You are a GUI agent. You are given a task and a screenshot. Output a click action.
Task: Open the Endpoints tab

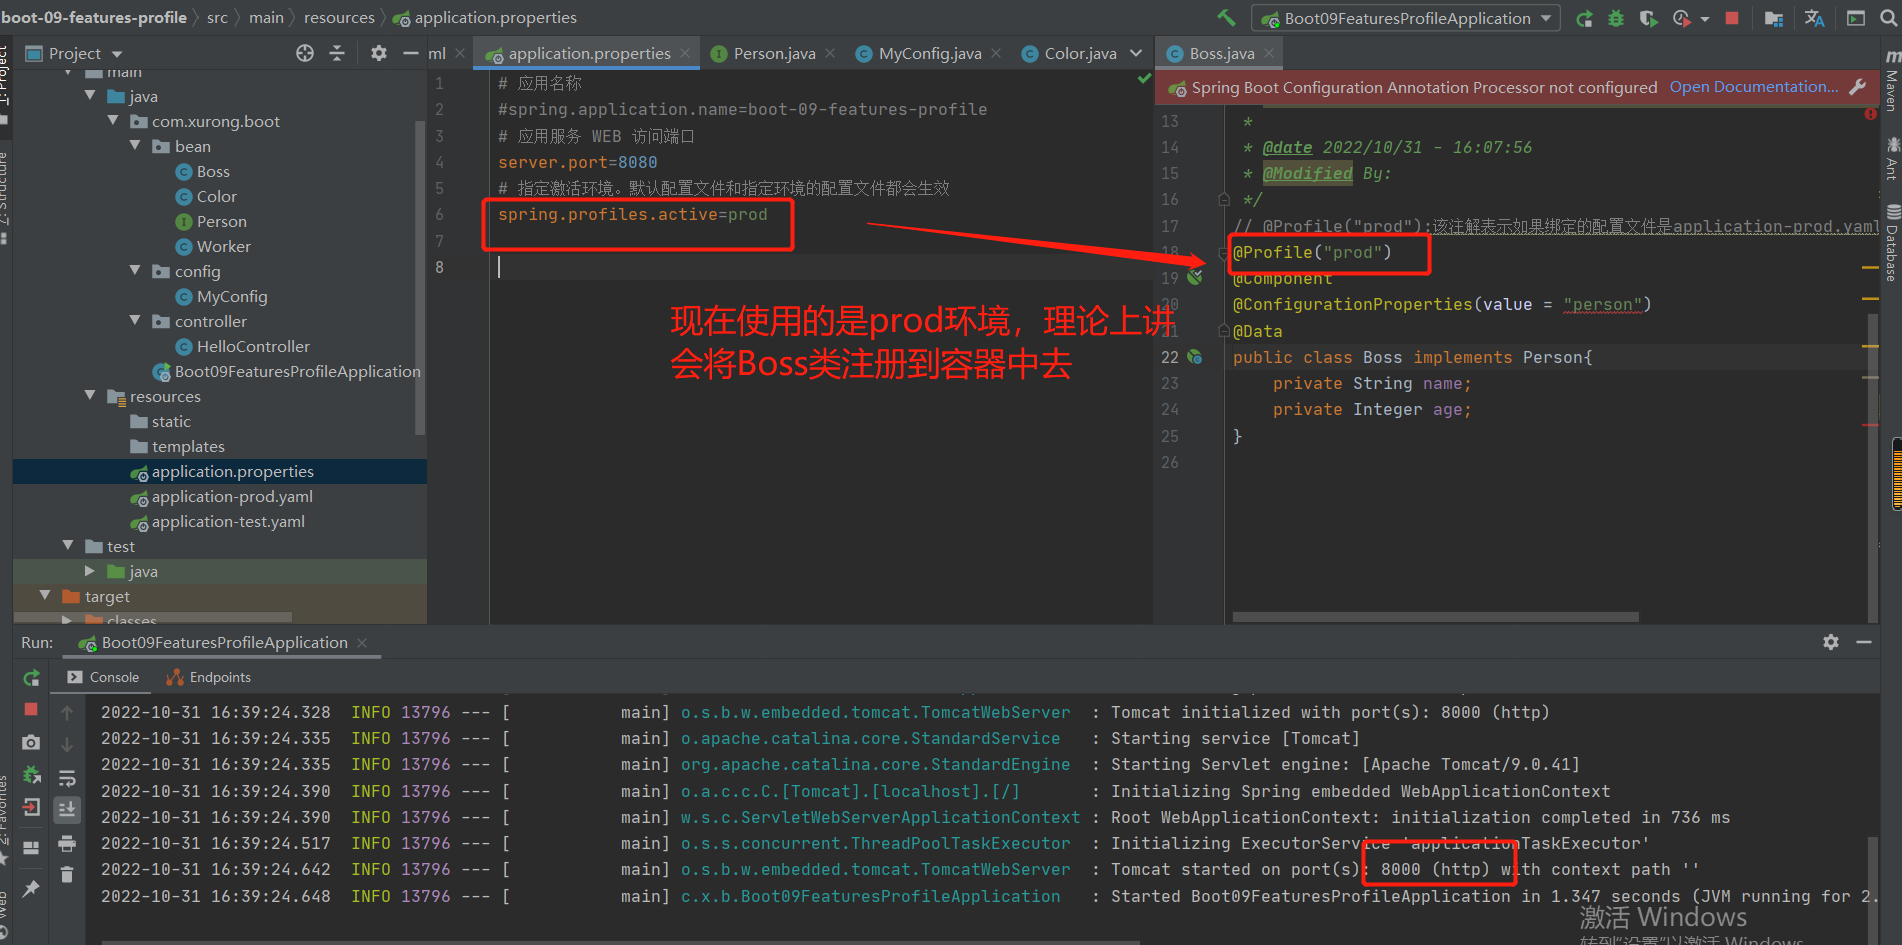[209, 677]
